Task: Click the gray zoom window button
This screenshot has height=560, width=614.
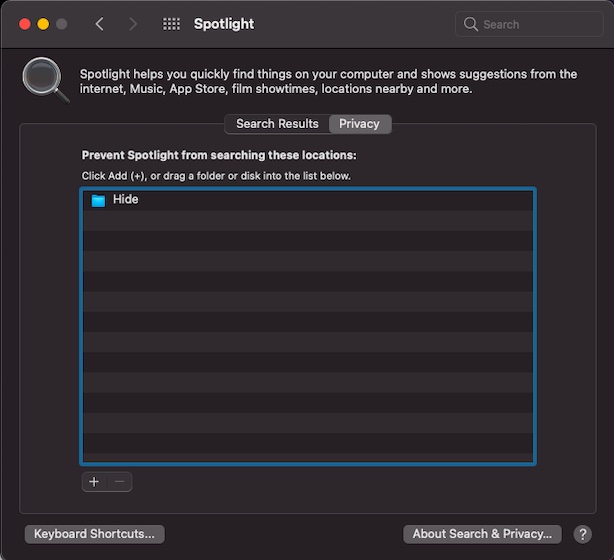Action: (62, 24)
